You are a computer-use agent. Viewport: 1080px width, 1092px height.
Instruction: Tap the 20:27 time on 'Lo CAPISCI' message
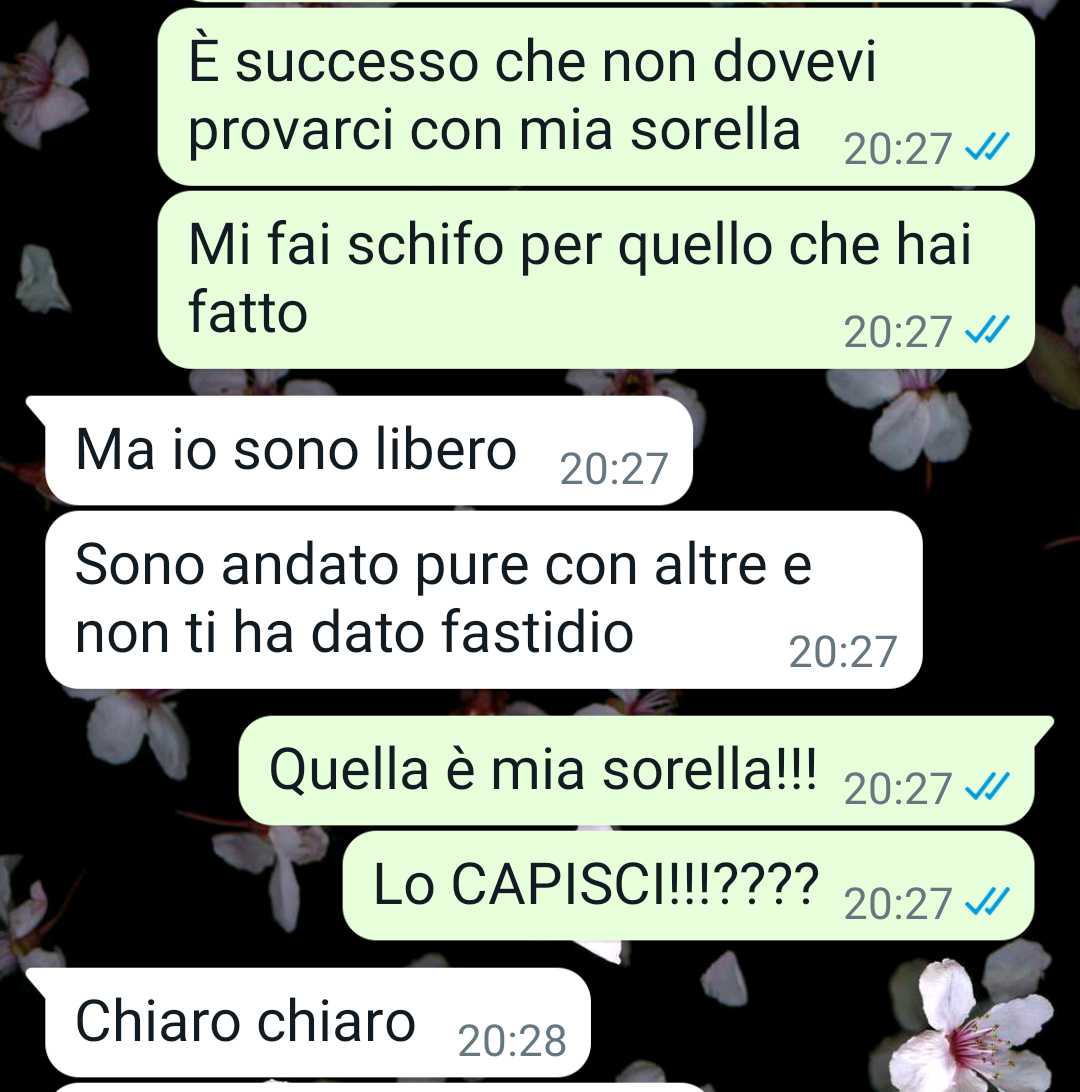click(898, 903)
